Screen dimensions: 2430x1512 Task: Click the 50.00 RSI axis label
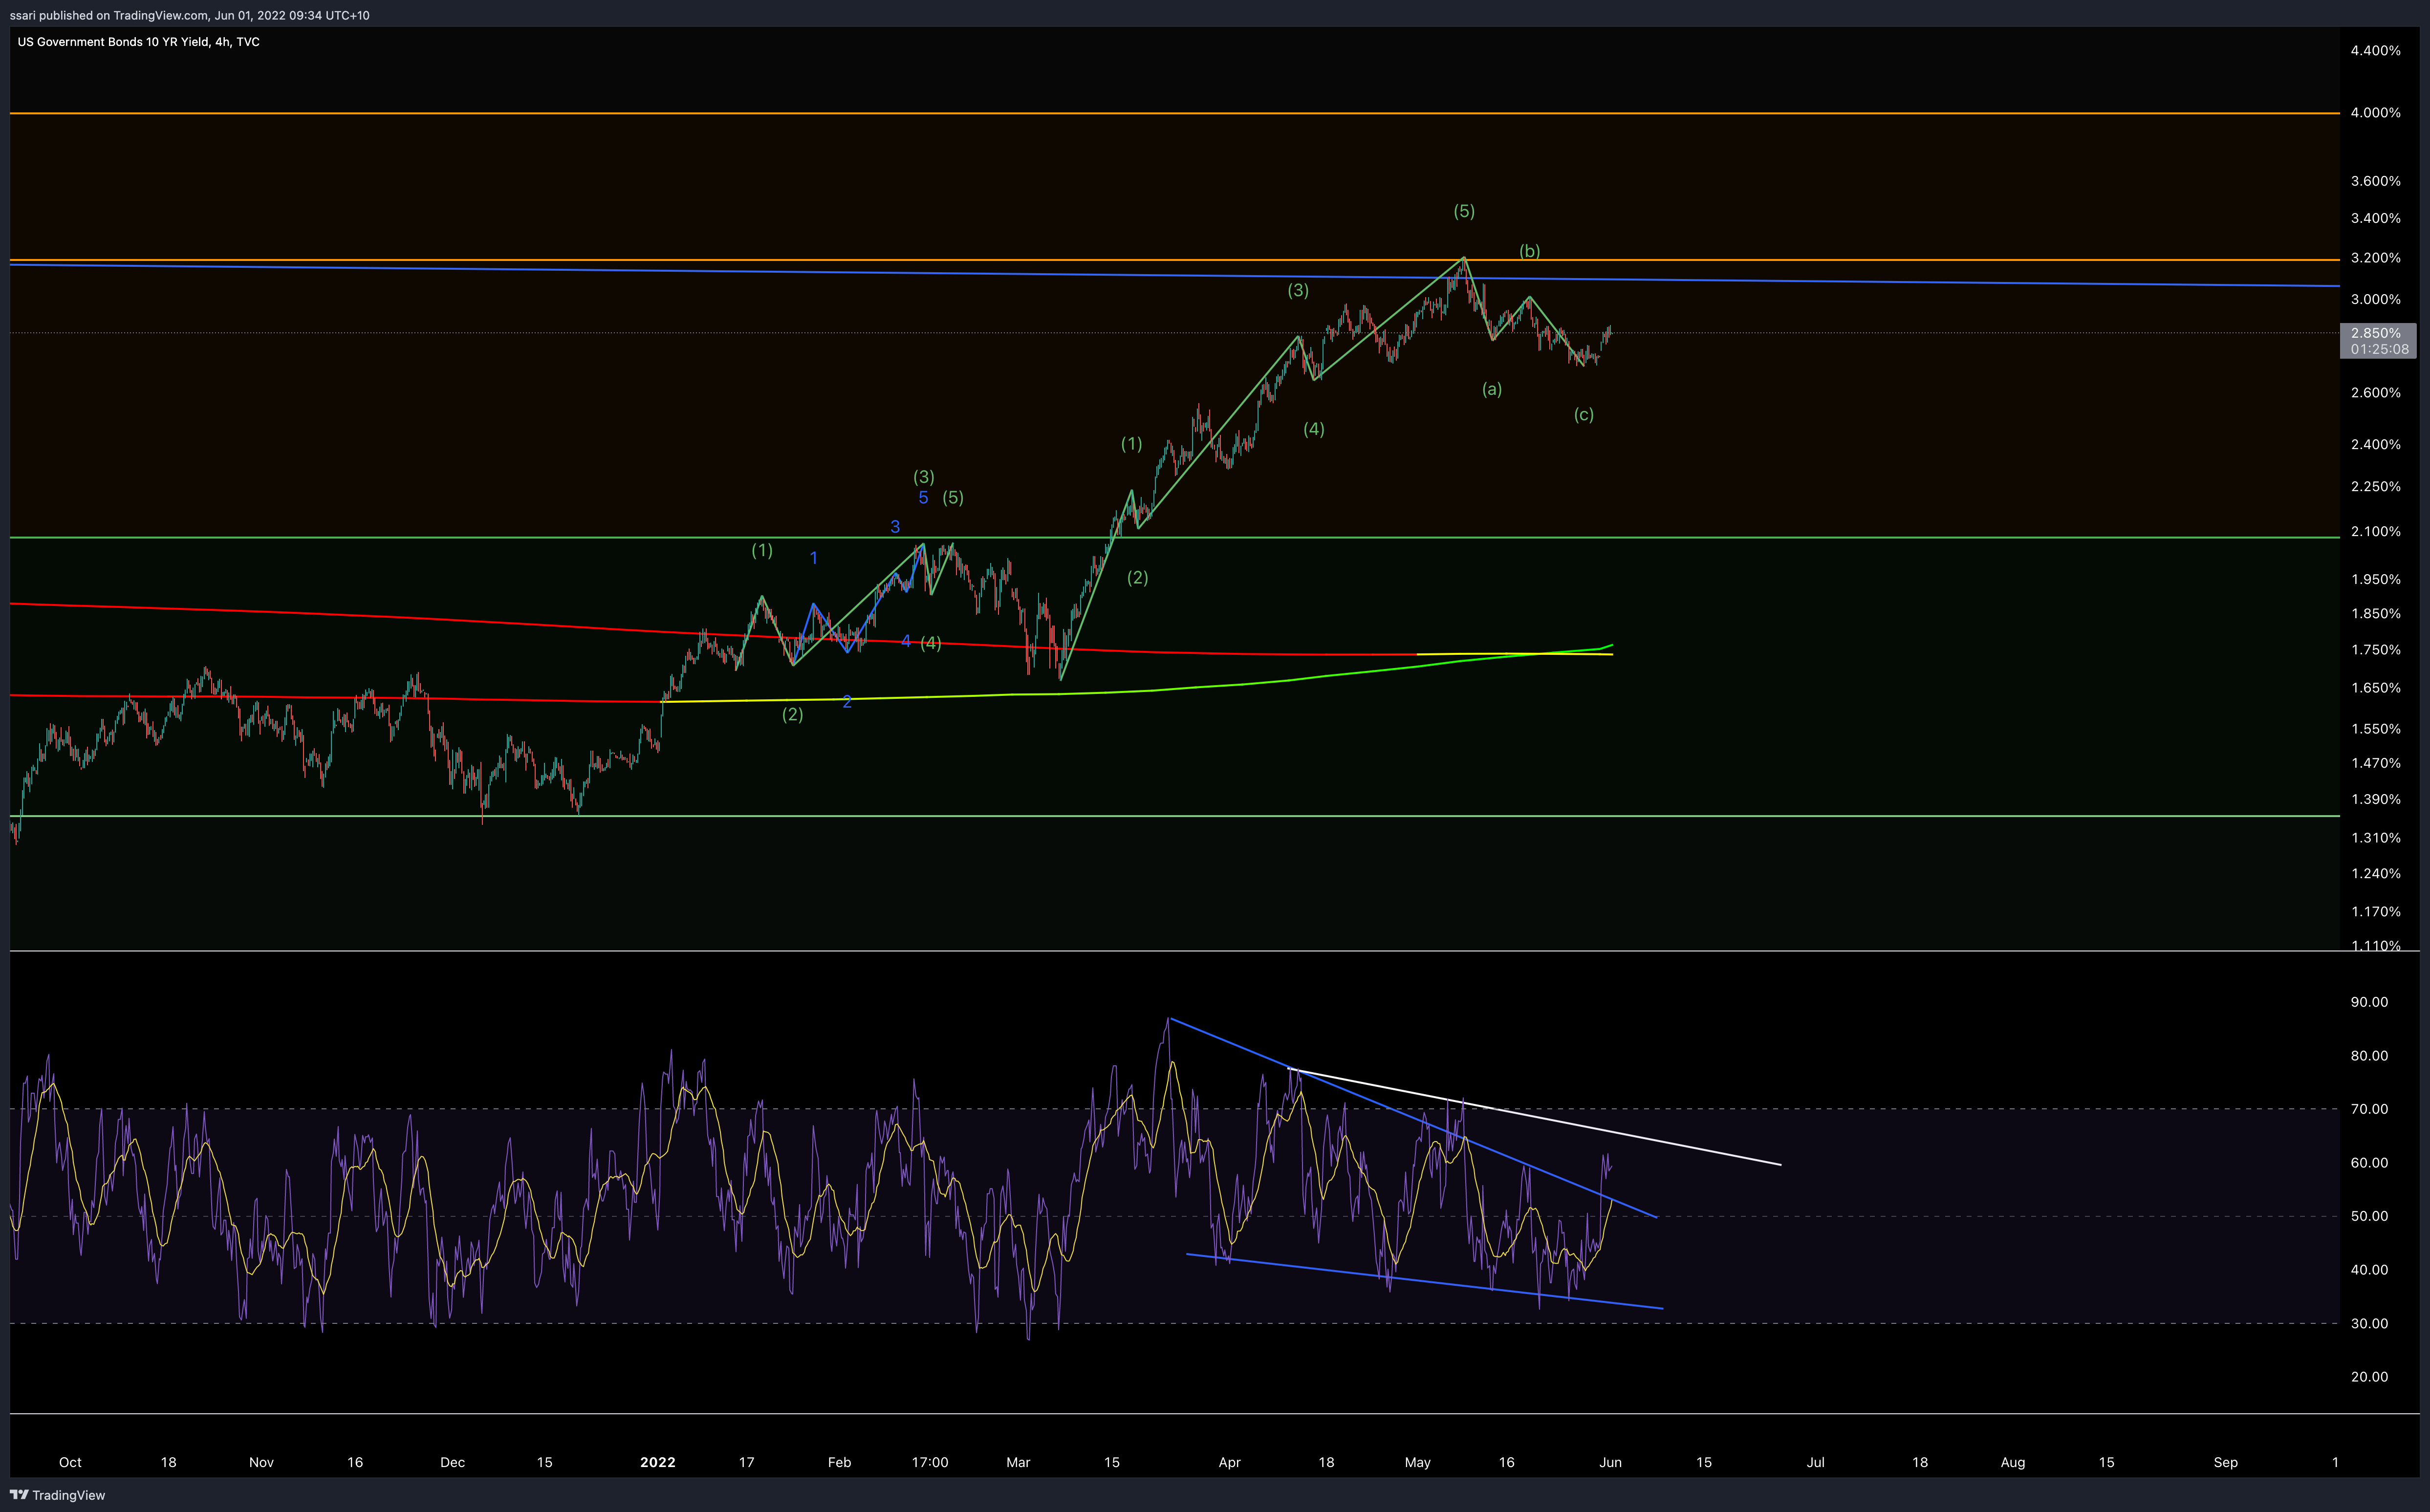[x=2369, y=1216]
